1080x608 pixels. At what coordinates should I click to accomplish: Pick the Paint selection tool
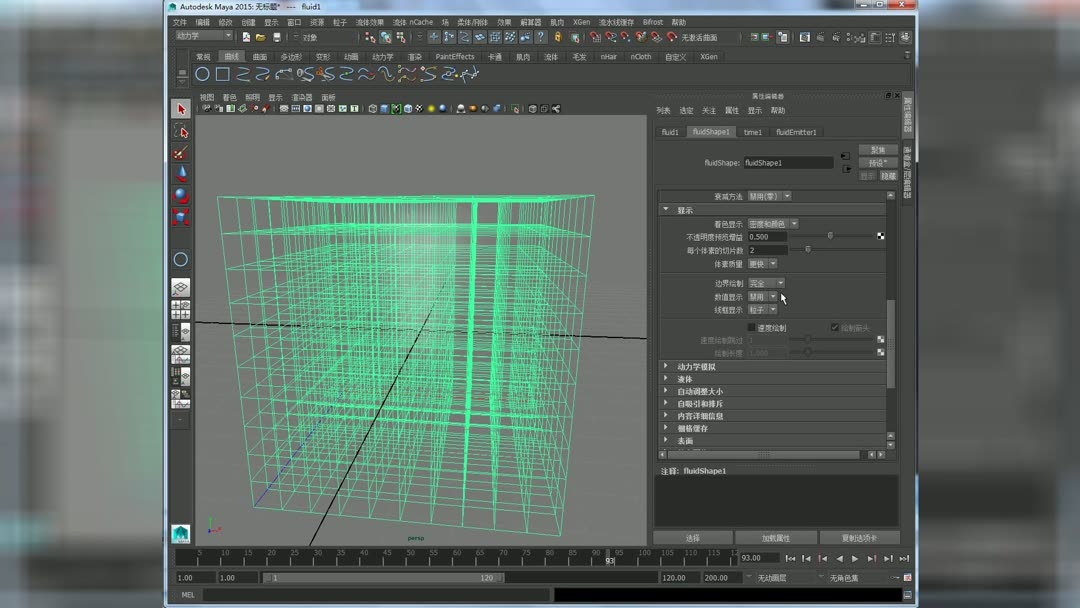tap(181, 153)
